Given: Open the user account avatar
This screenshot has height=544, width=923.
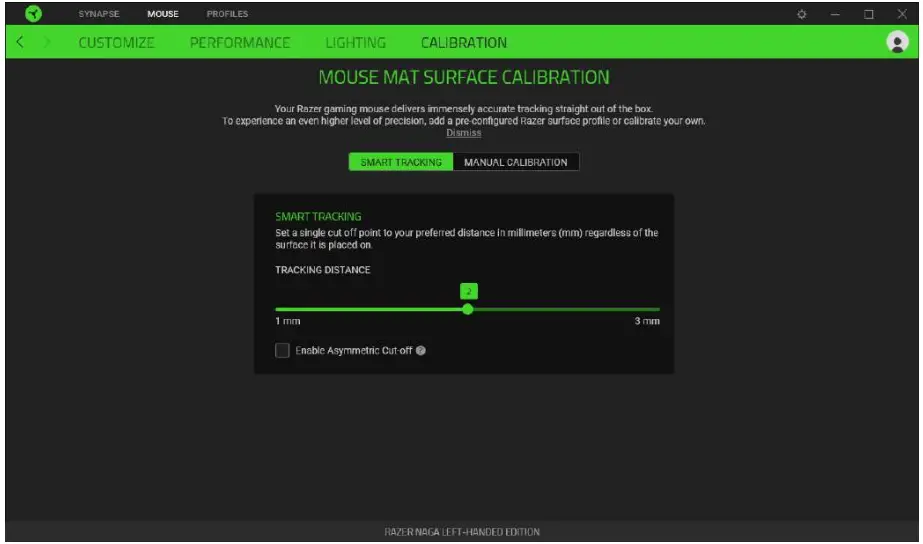Looking at the screenshot, I should click(x=897, y=42).
